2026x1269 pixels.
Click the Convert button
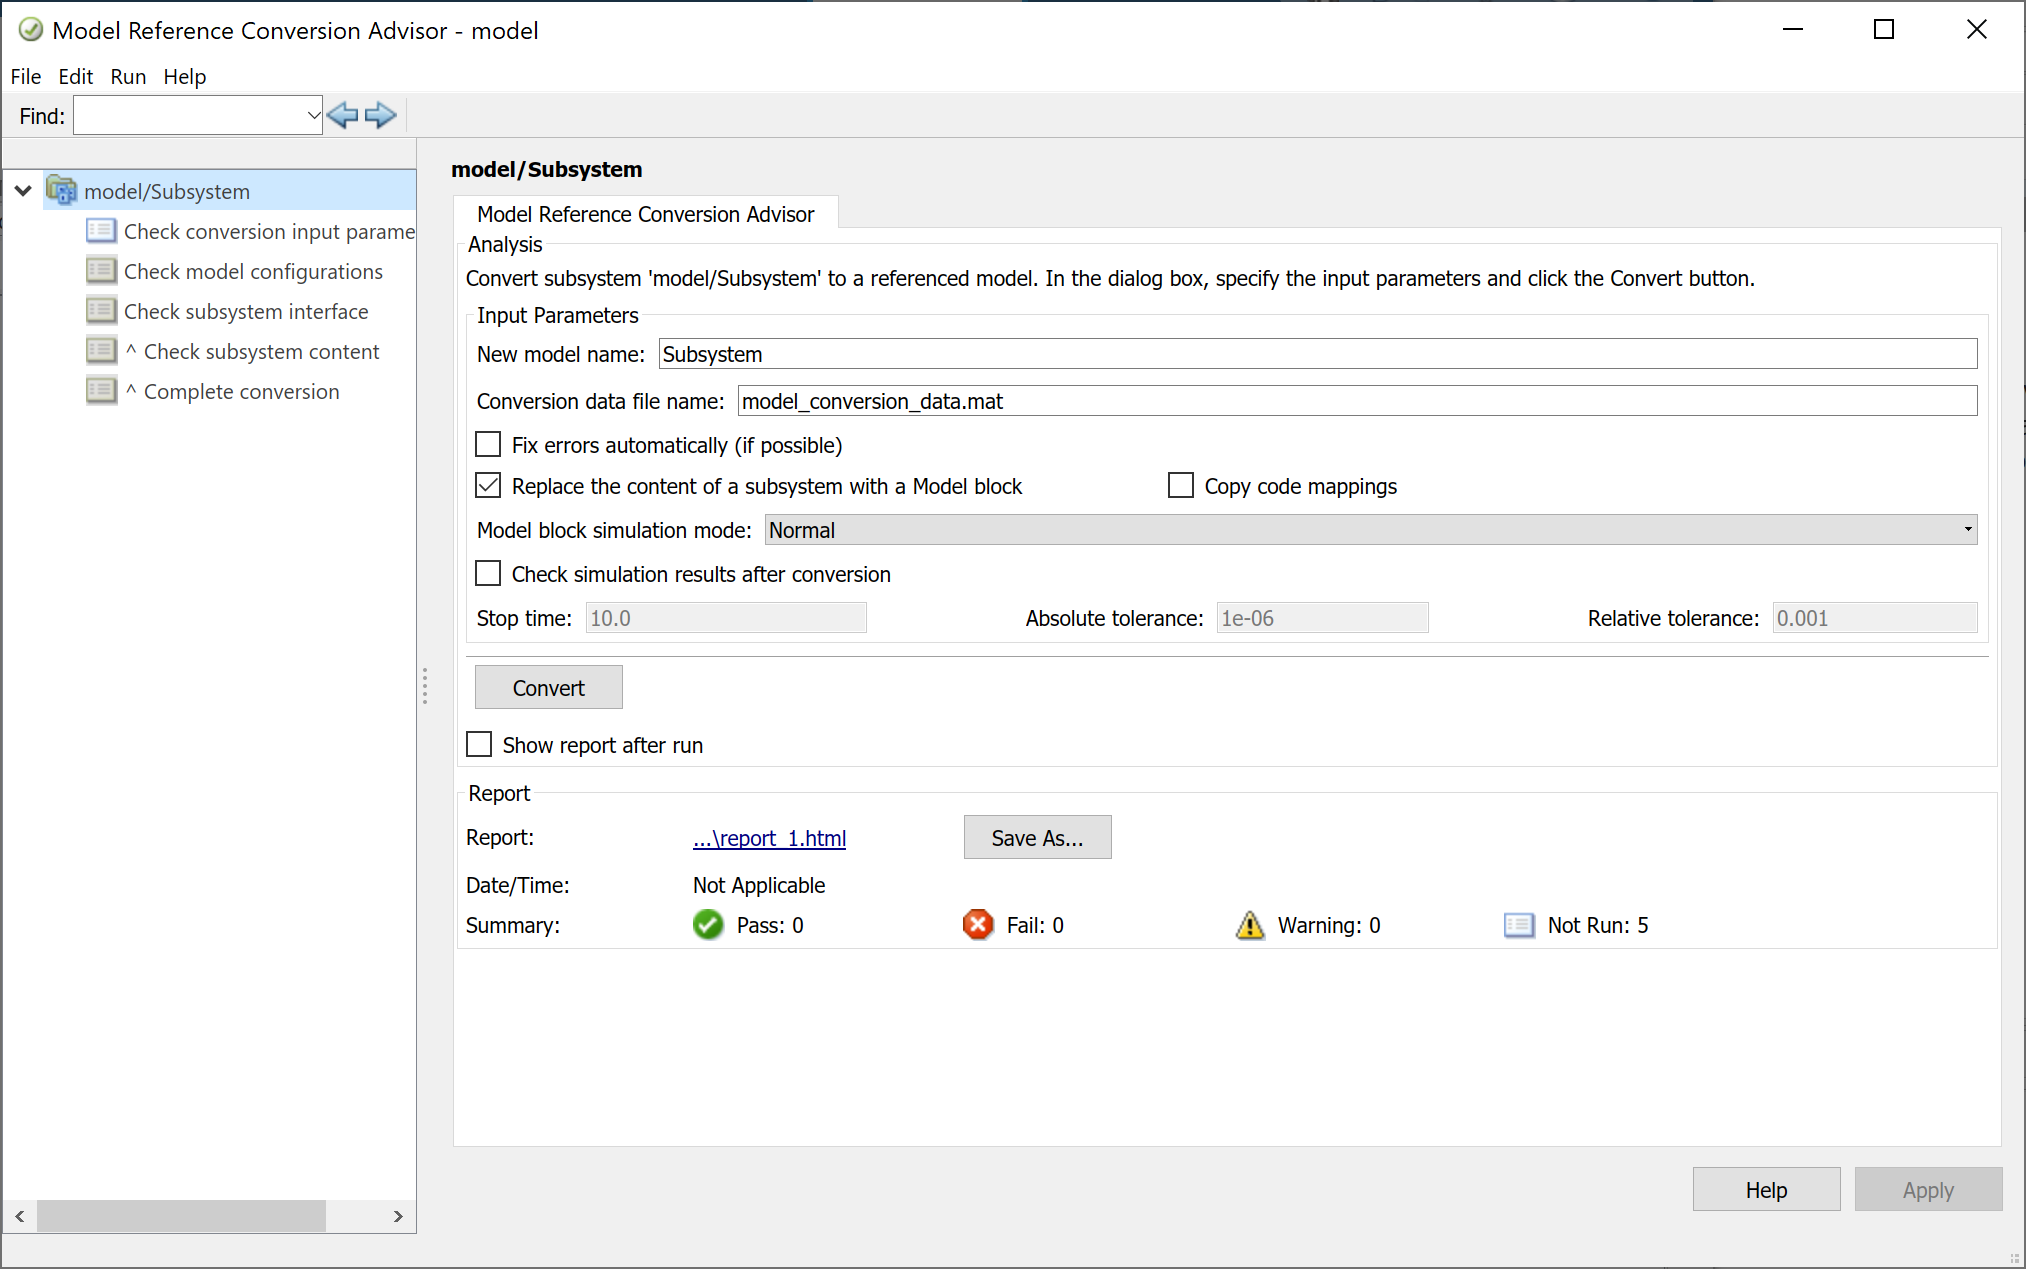coord(548,686)
